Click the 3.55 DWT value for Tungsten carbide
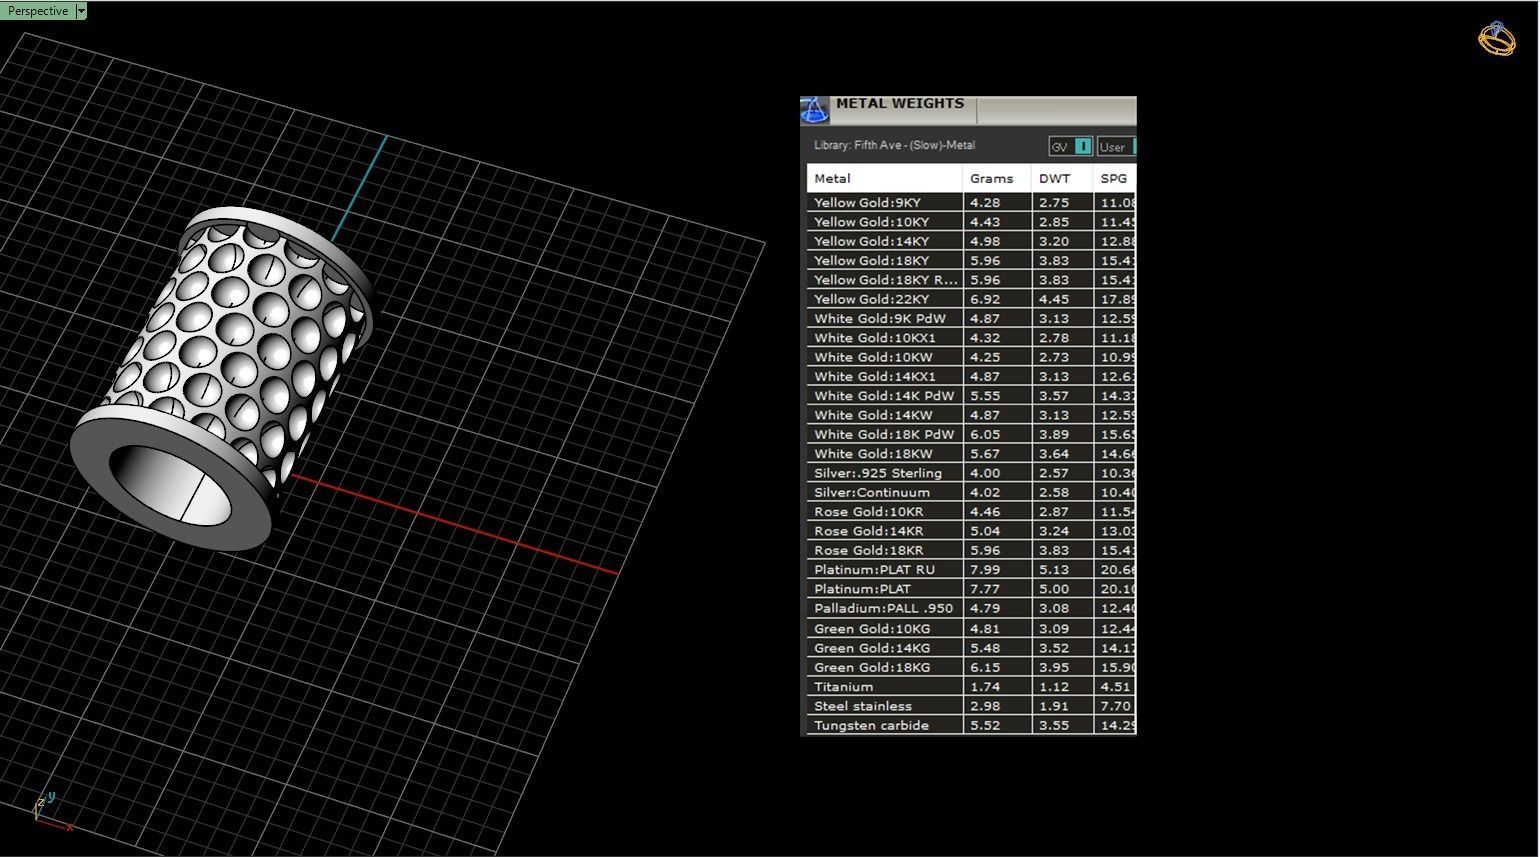 [1054, 726]
